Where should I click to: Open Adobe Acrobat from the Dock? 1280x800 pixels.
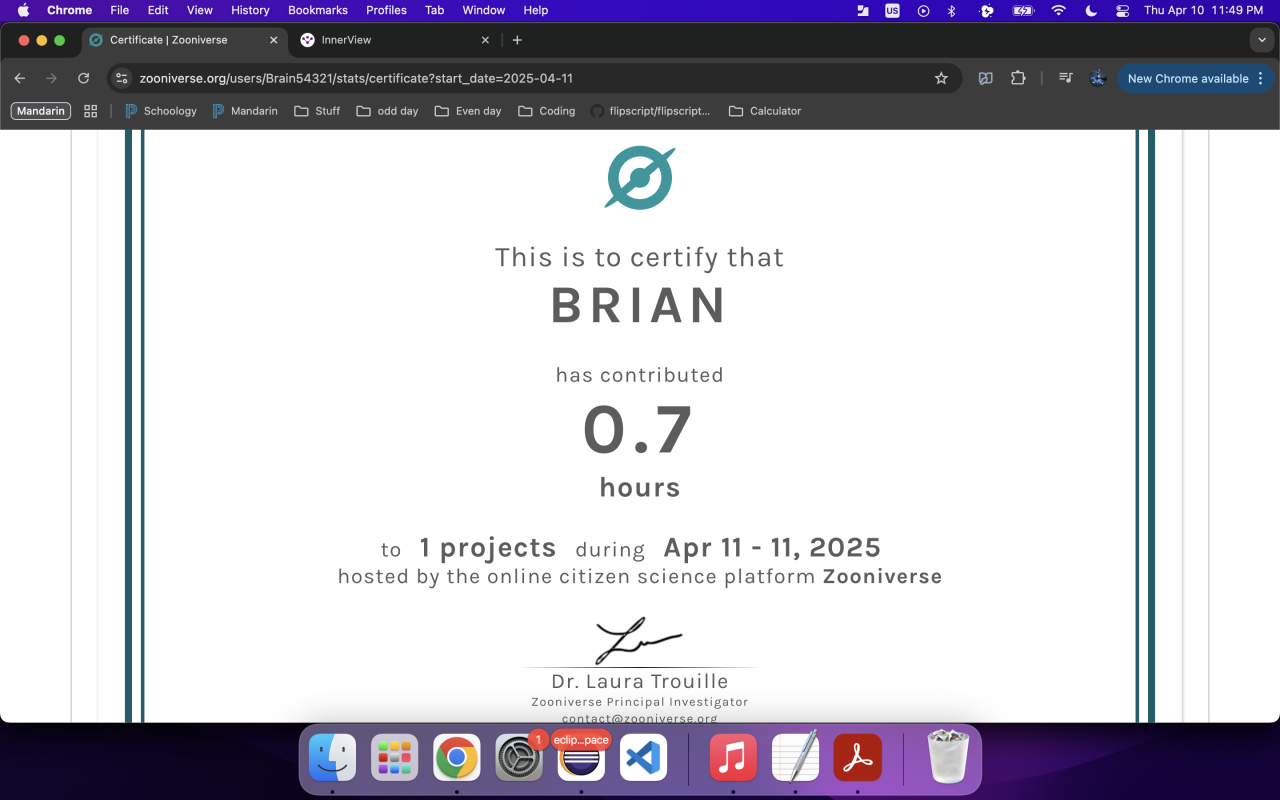point(857,757)
